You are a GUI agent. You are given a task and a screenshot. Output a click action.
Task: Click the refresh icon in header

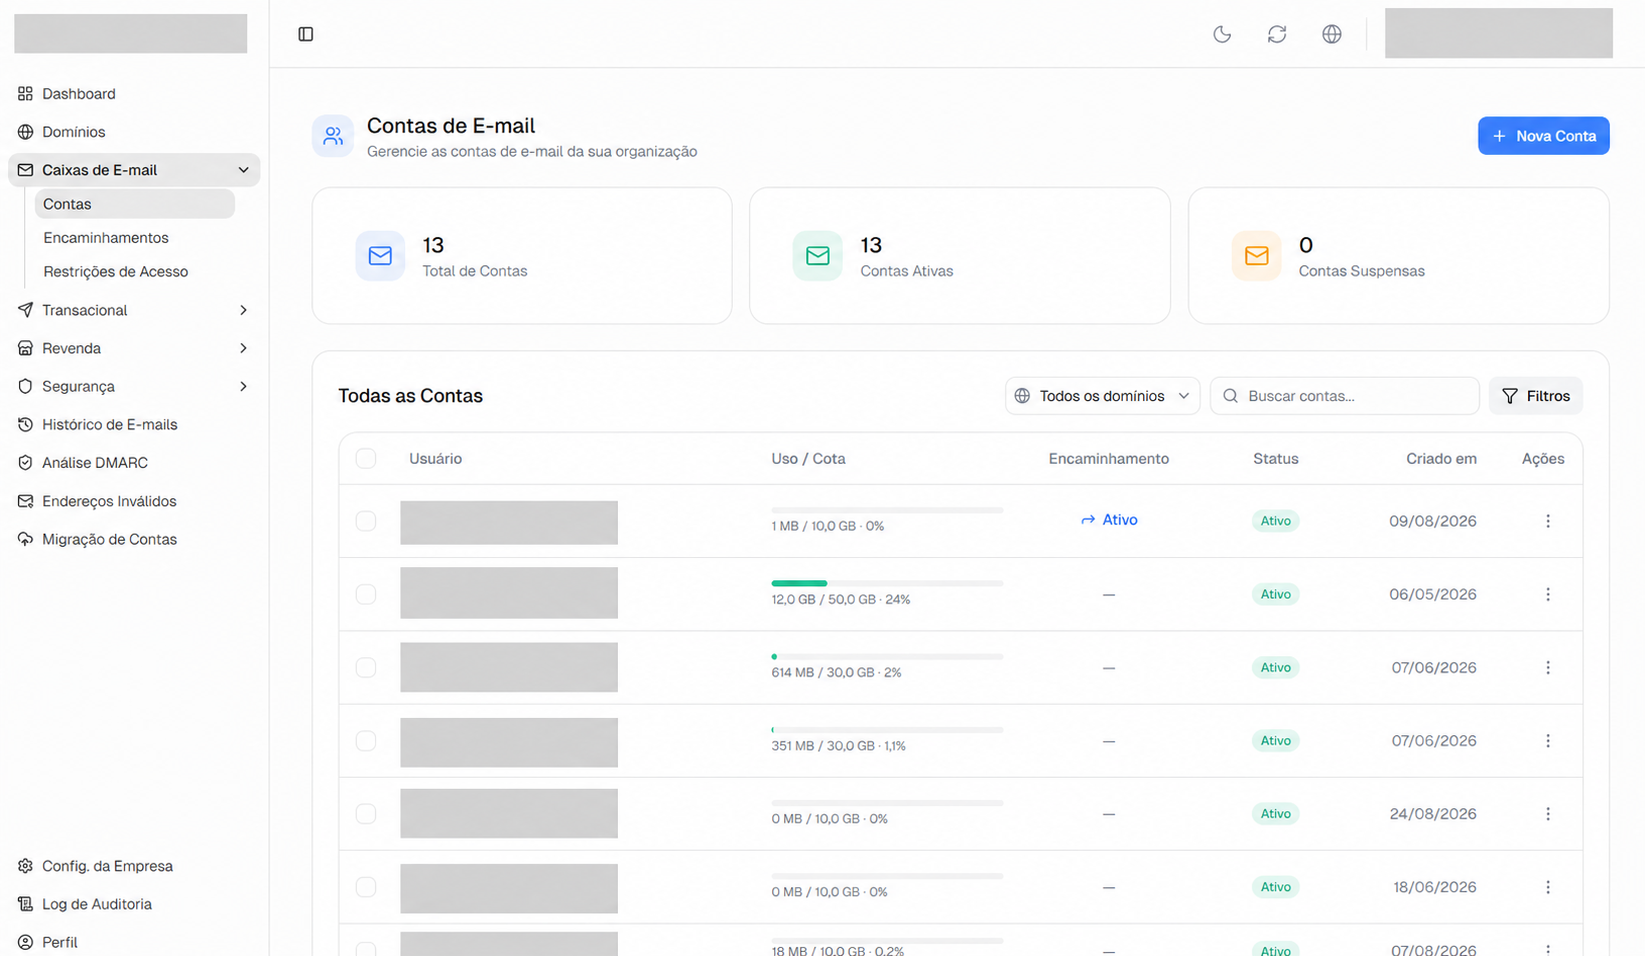click(x=1277, y=34)
